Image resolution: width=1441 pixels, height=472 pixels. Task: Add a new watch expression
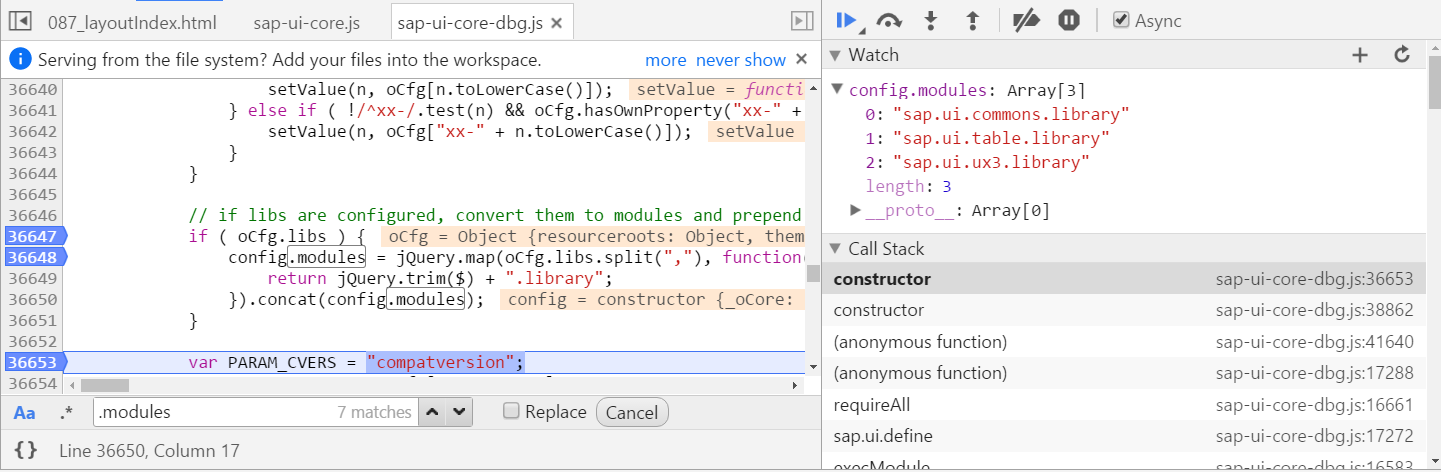(x=1359, y=55)
